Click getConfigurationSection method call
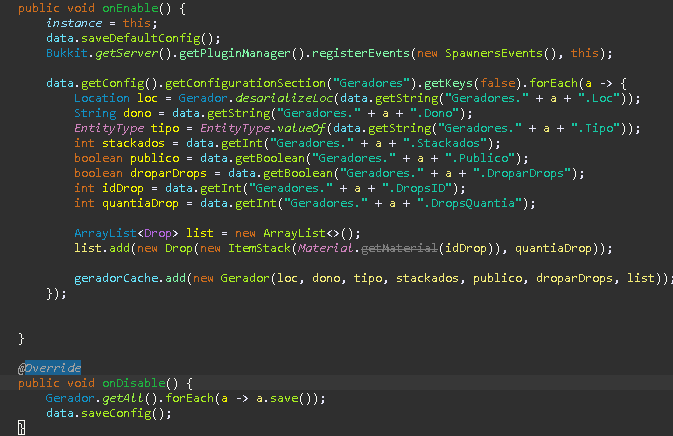 [x=246, y=83]
